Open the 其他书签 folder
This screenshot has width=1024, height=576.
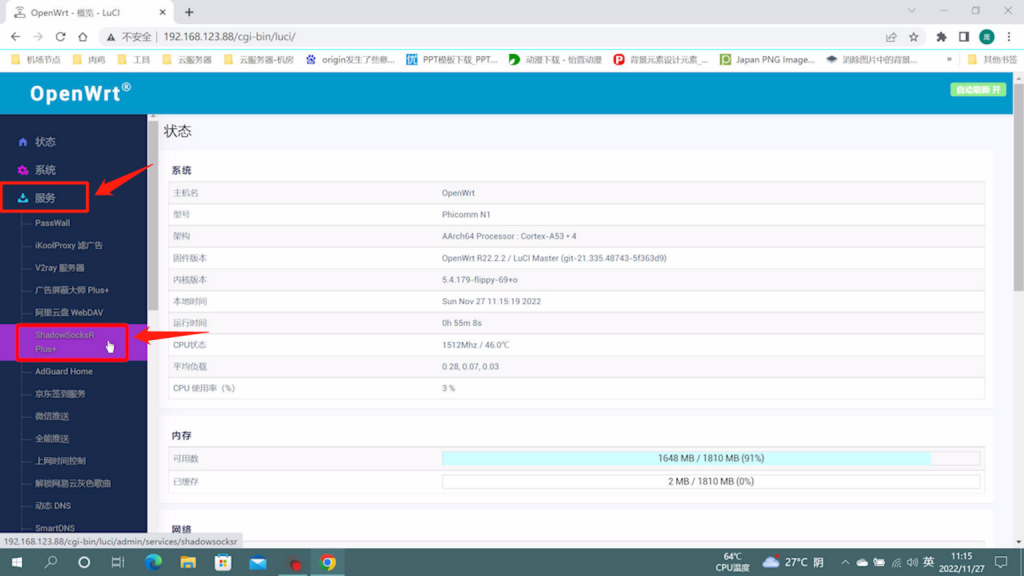[993, 59]
